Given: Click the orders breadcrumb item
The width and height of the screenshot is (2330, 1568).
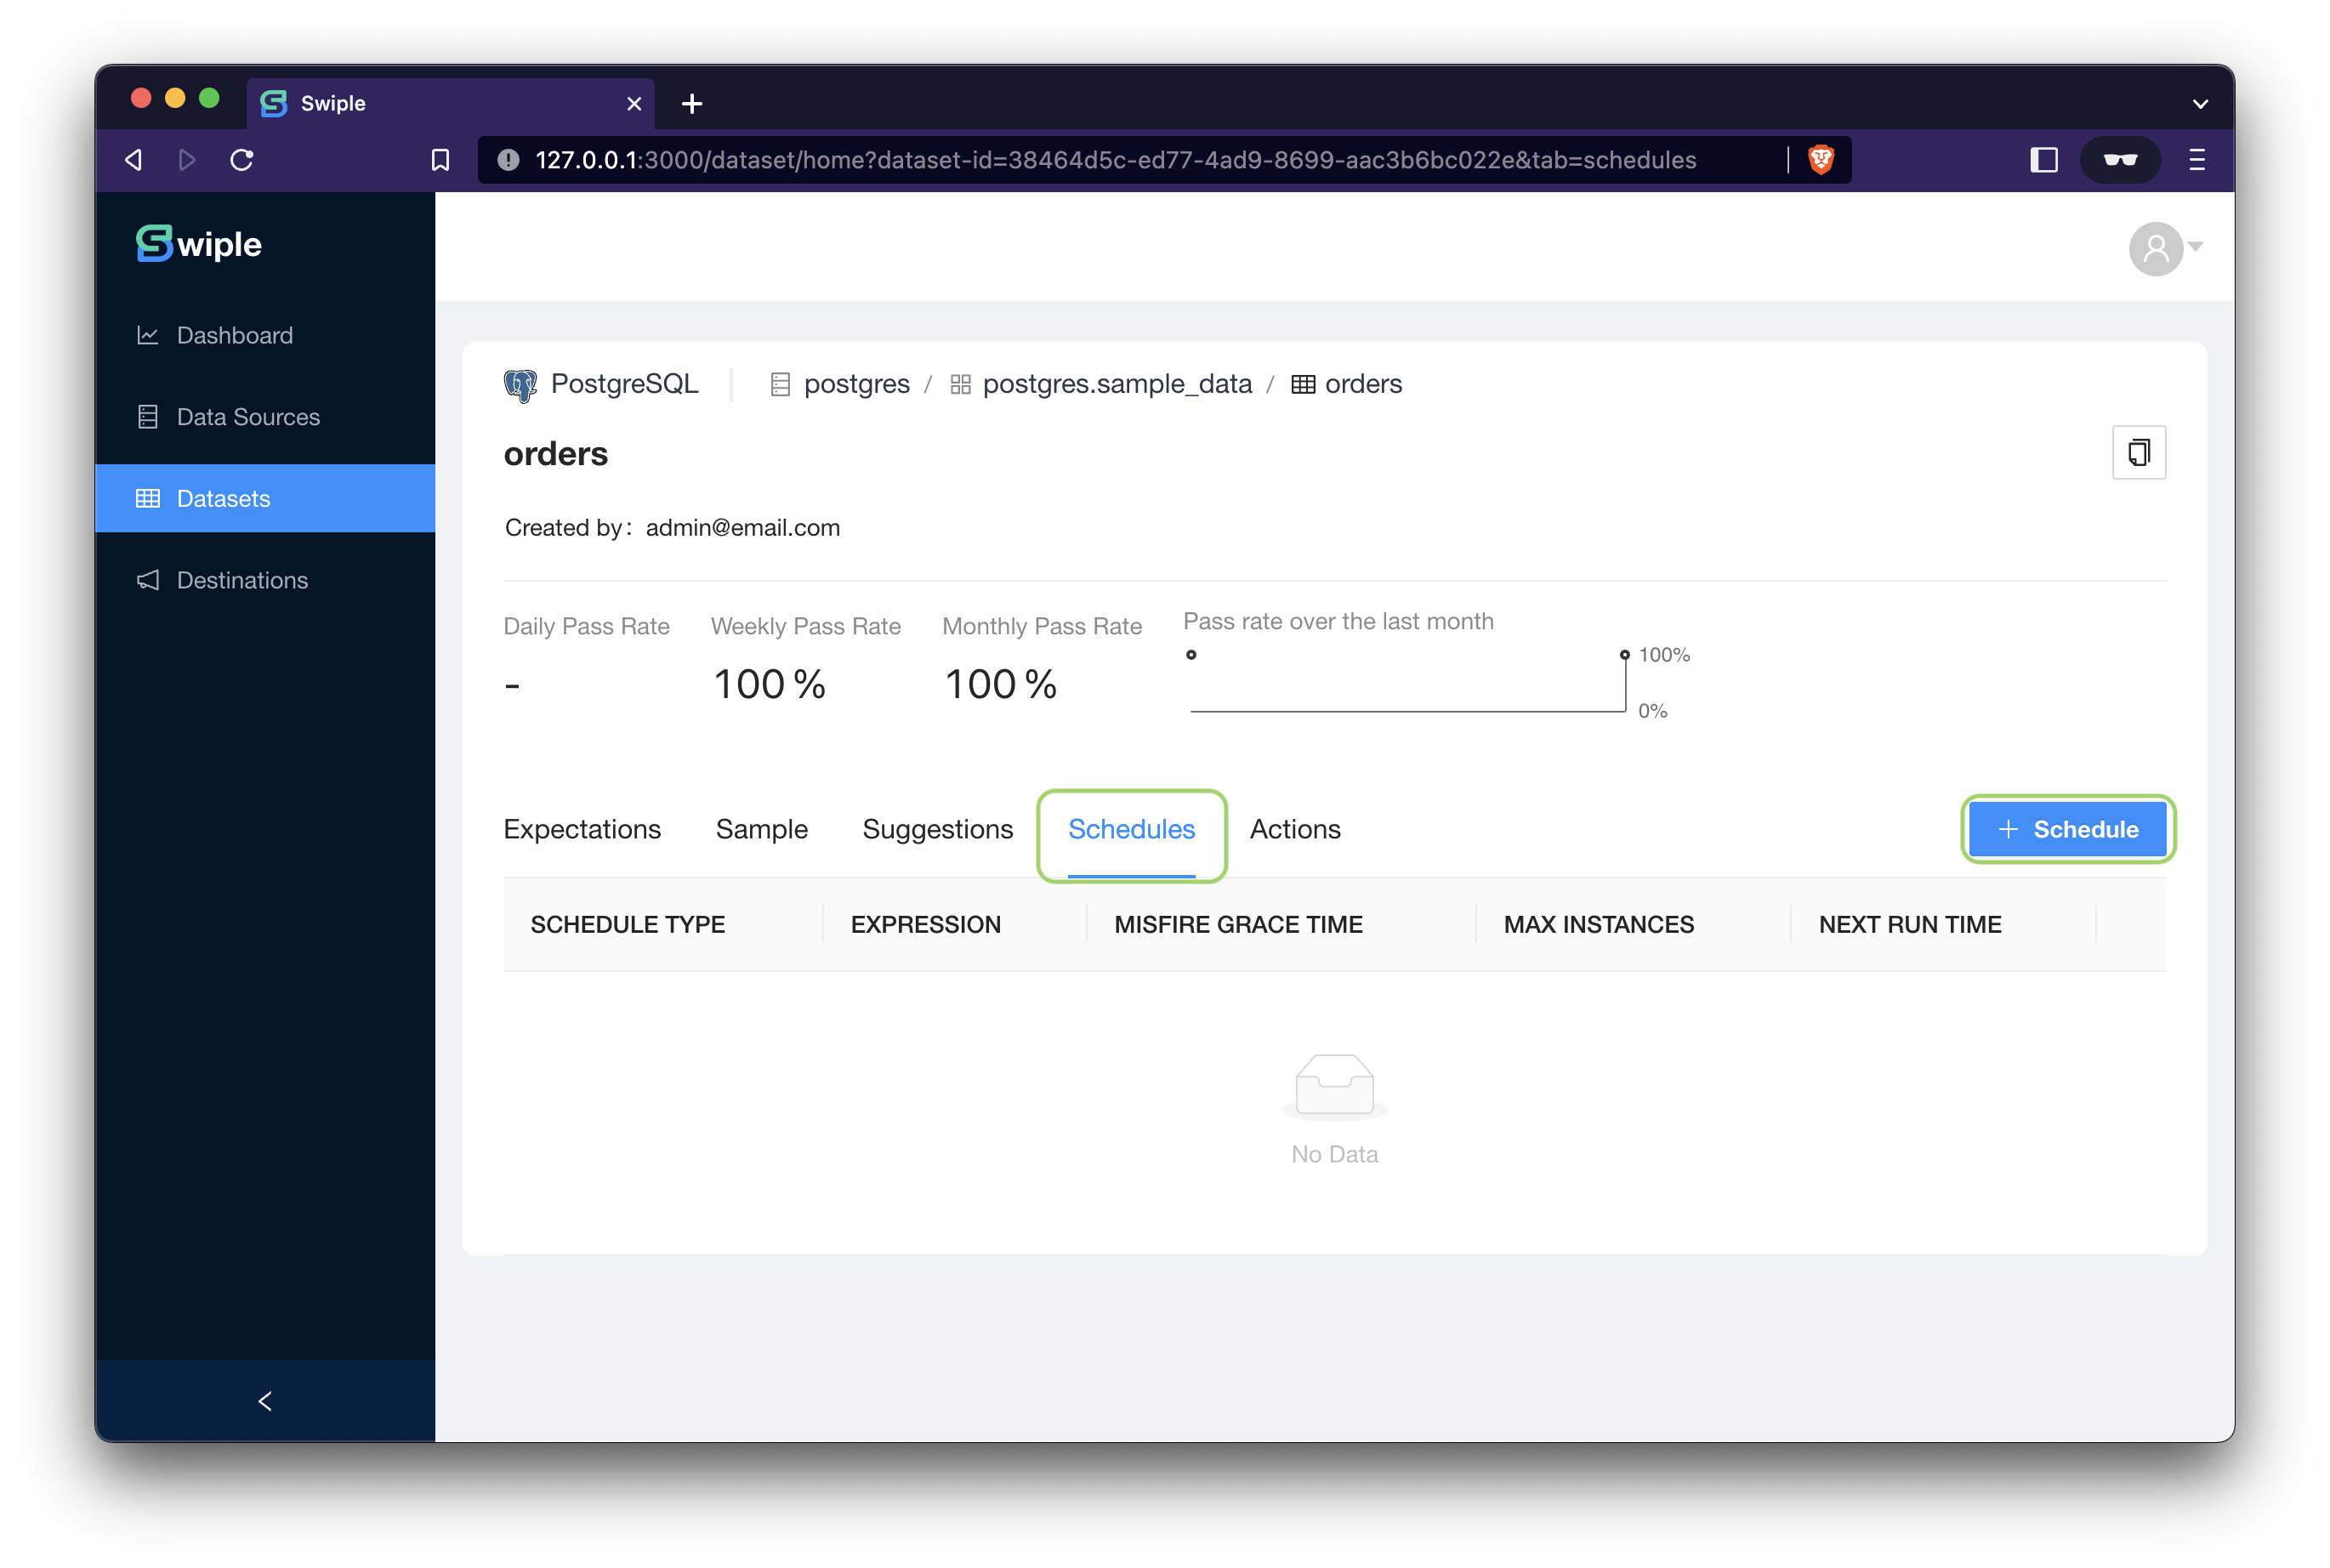Looking at the screenshot, I should tap(1361, 383).
